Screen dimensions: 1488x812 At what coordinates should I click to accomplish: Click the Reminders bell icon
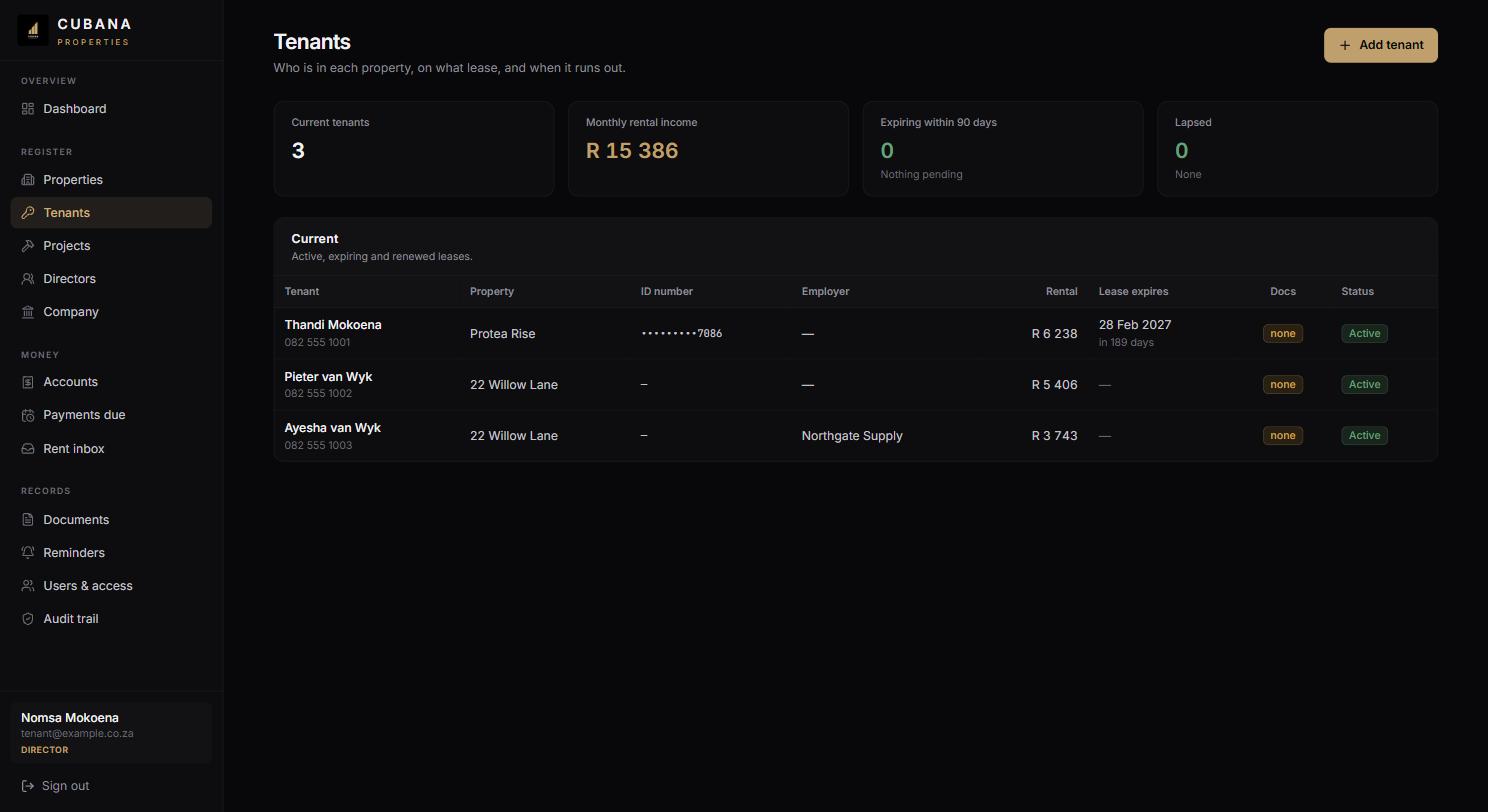click(28, 553)
